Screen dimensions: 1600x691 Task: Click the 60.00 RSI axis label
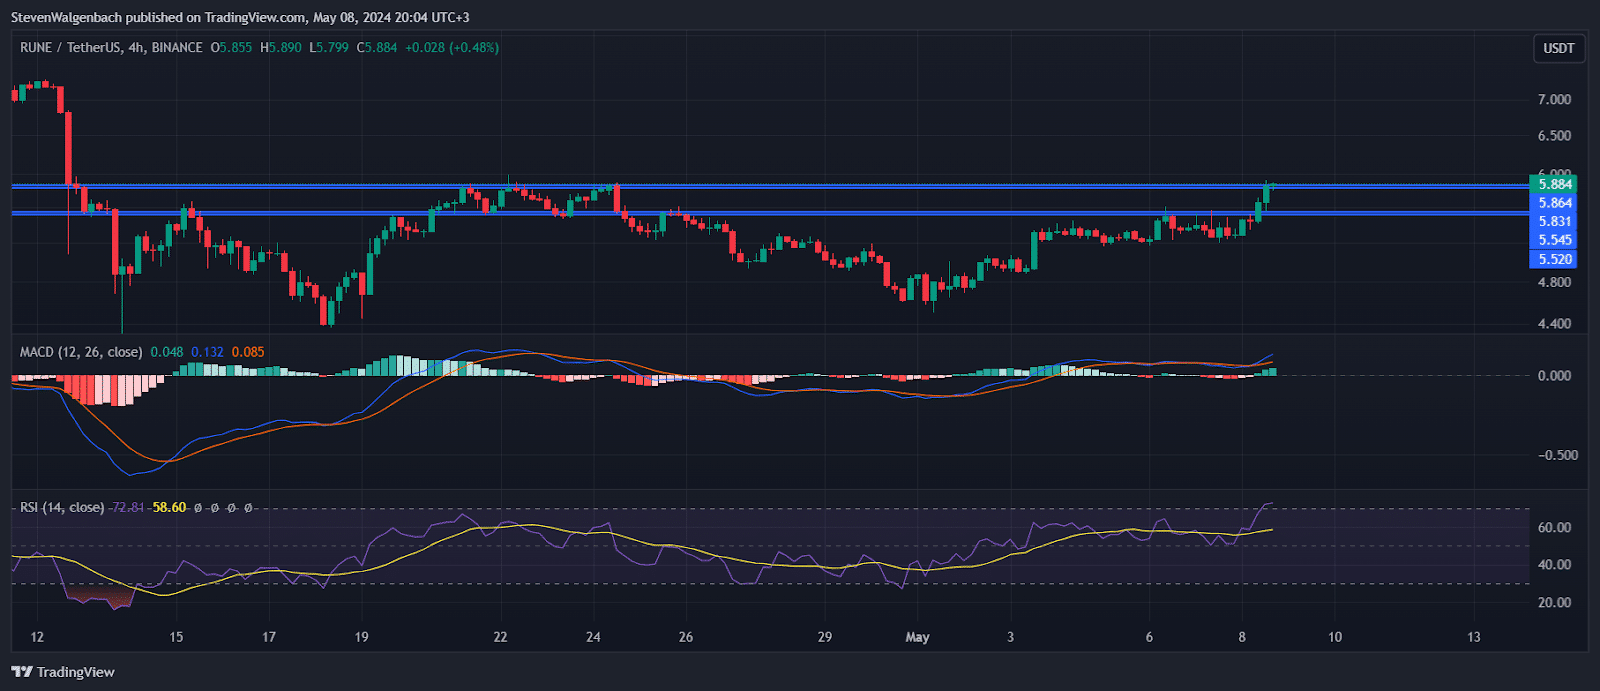pos(1554,527)
